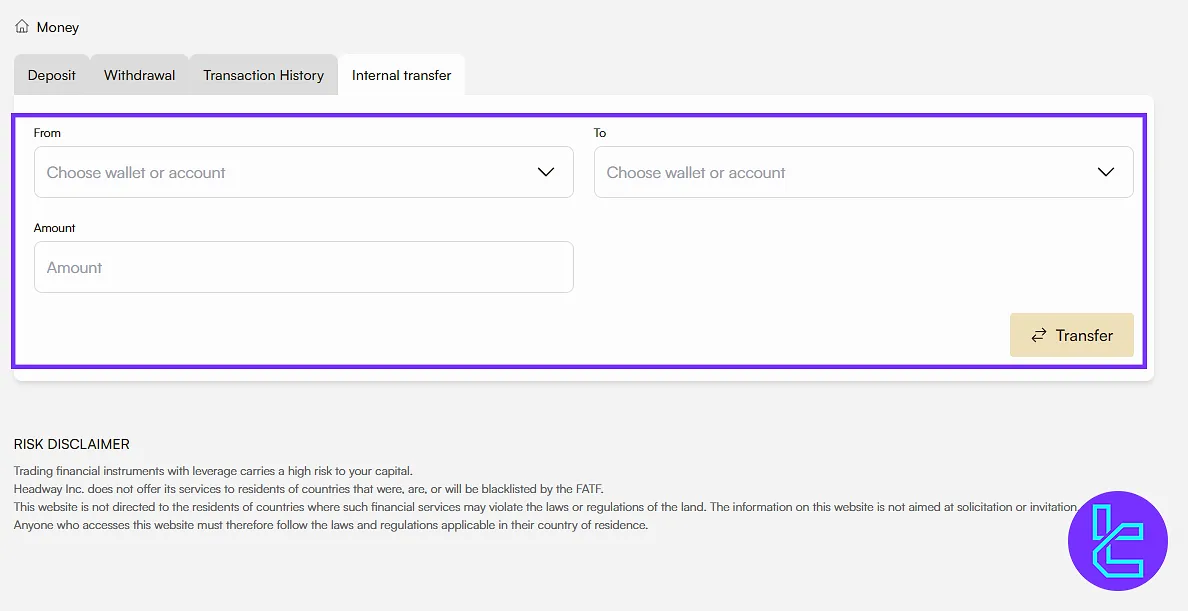Click the leverage high risk warning line
Image resolution: width=1188 pixels, height=611 pixels.
click(x=213, y=471)
